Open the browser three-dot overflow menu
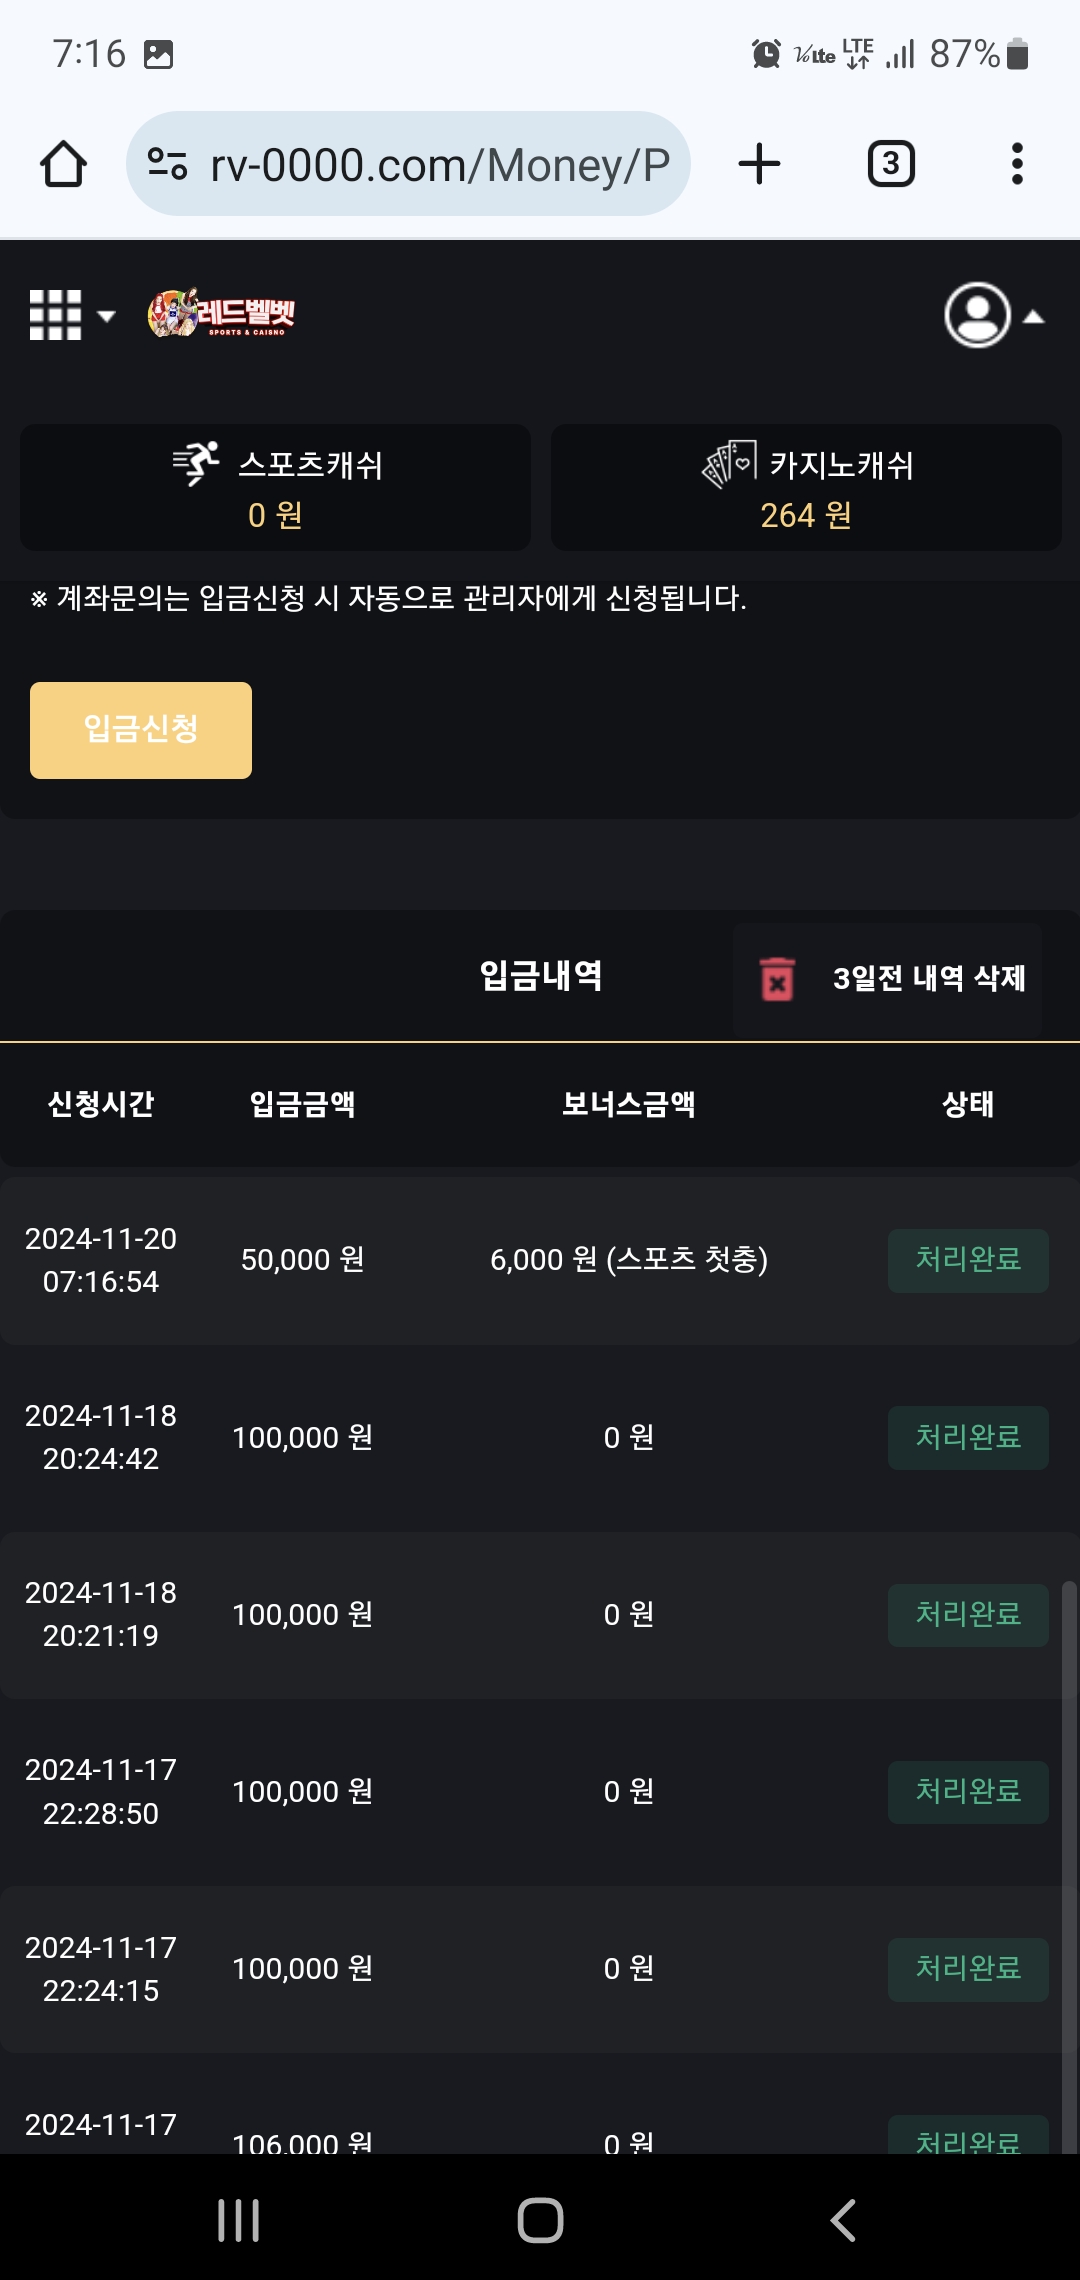Viewport: 1080px width, 2280px height. [1017, 164]
